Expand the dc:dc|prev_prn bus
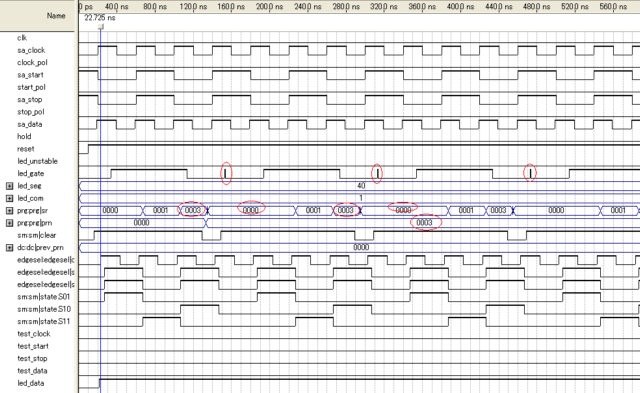This screenshot has height=393, width=640. click(x=9, y=248)
